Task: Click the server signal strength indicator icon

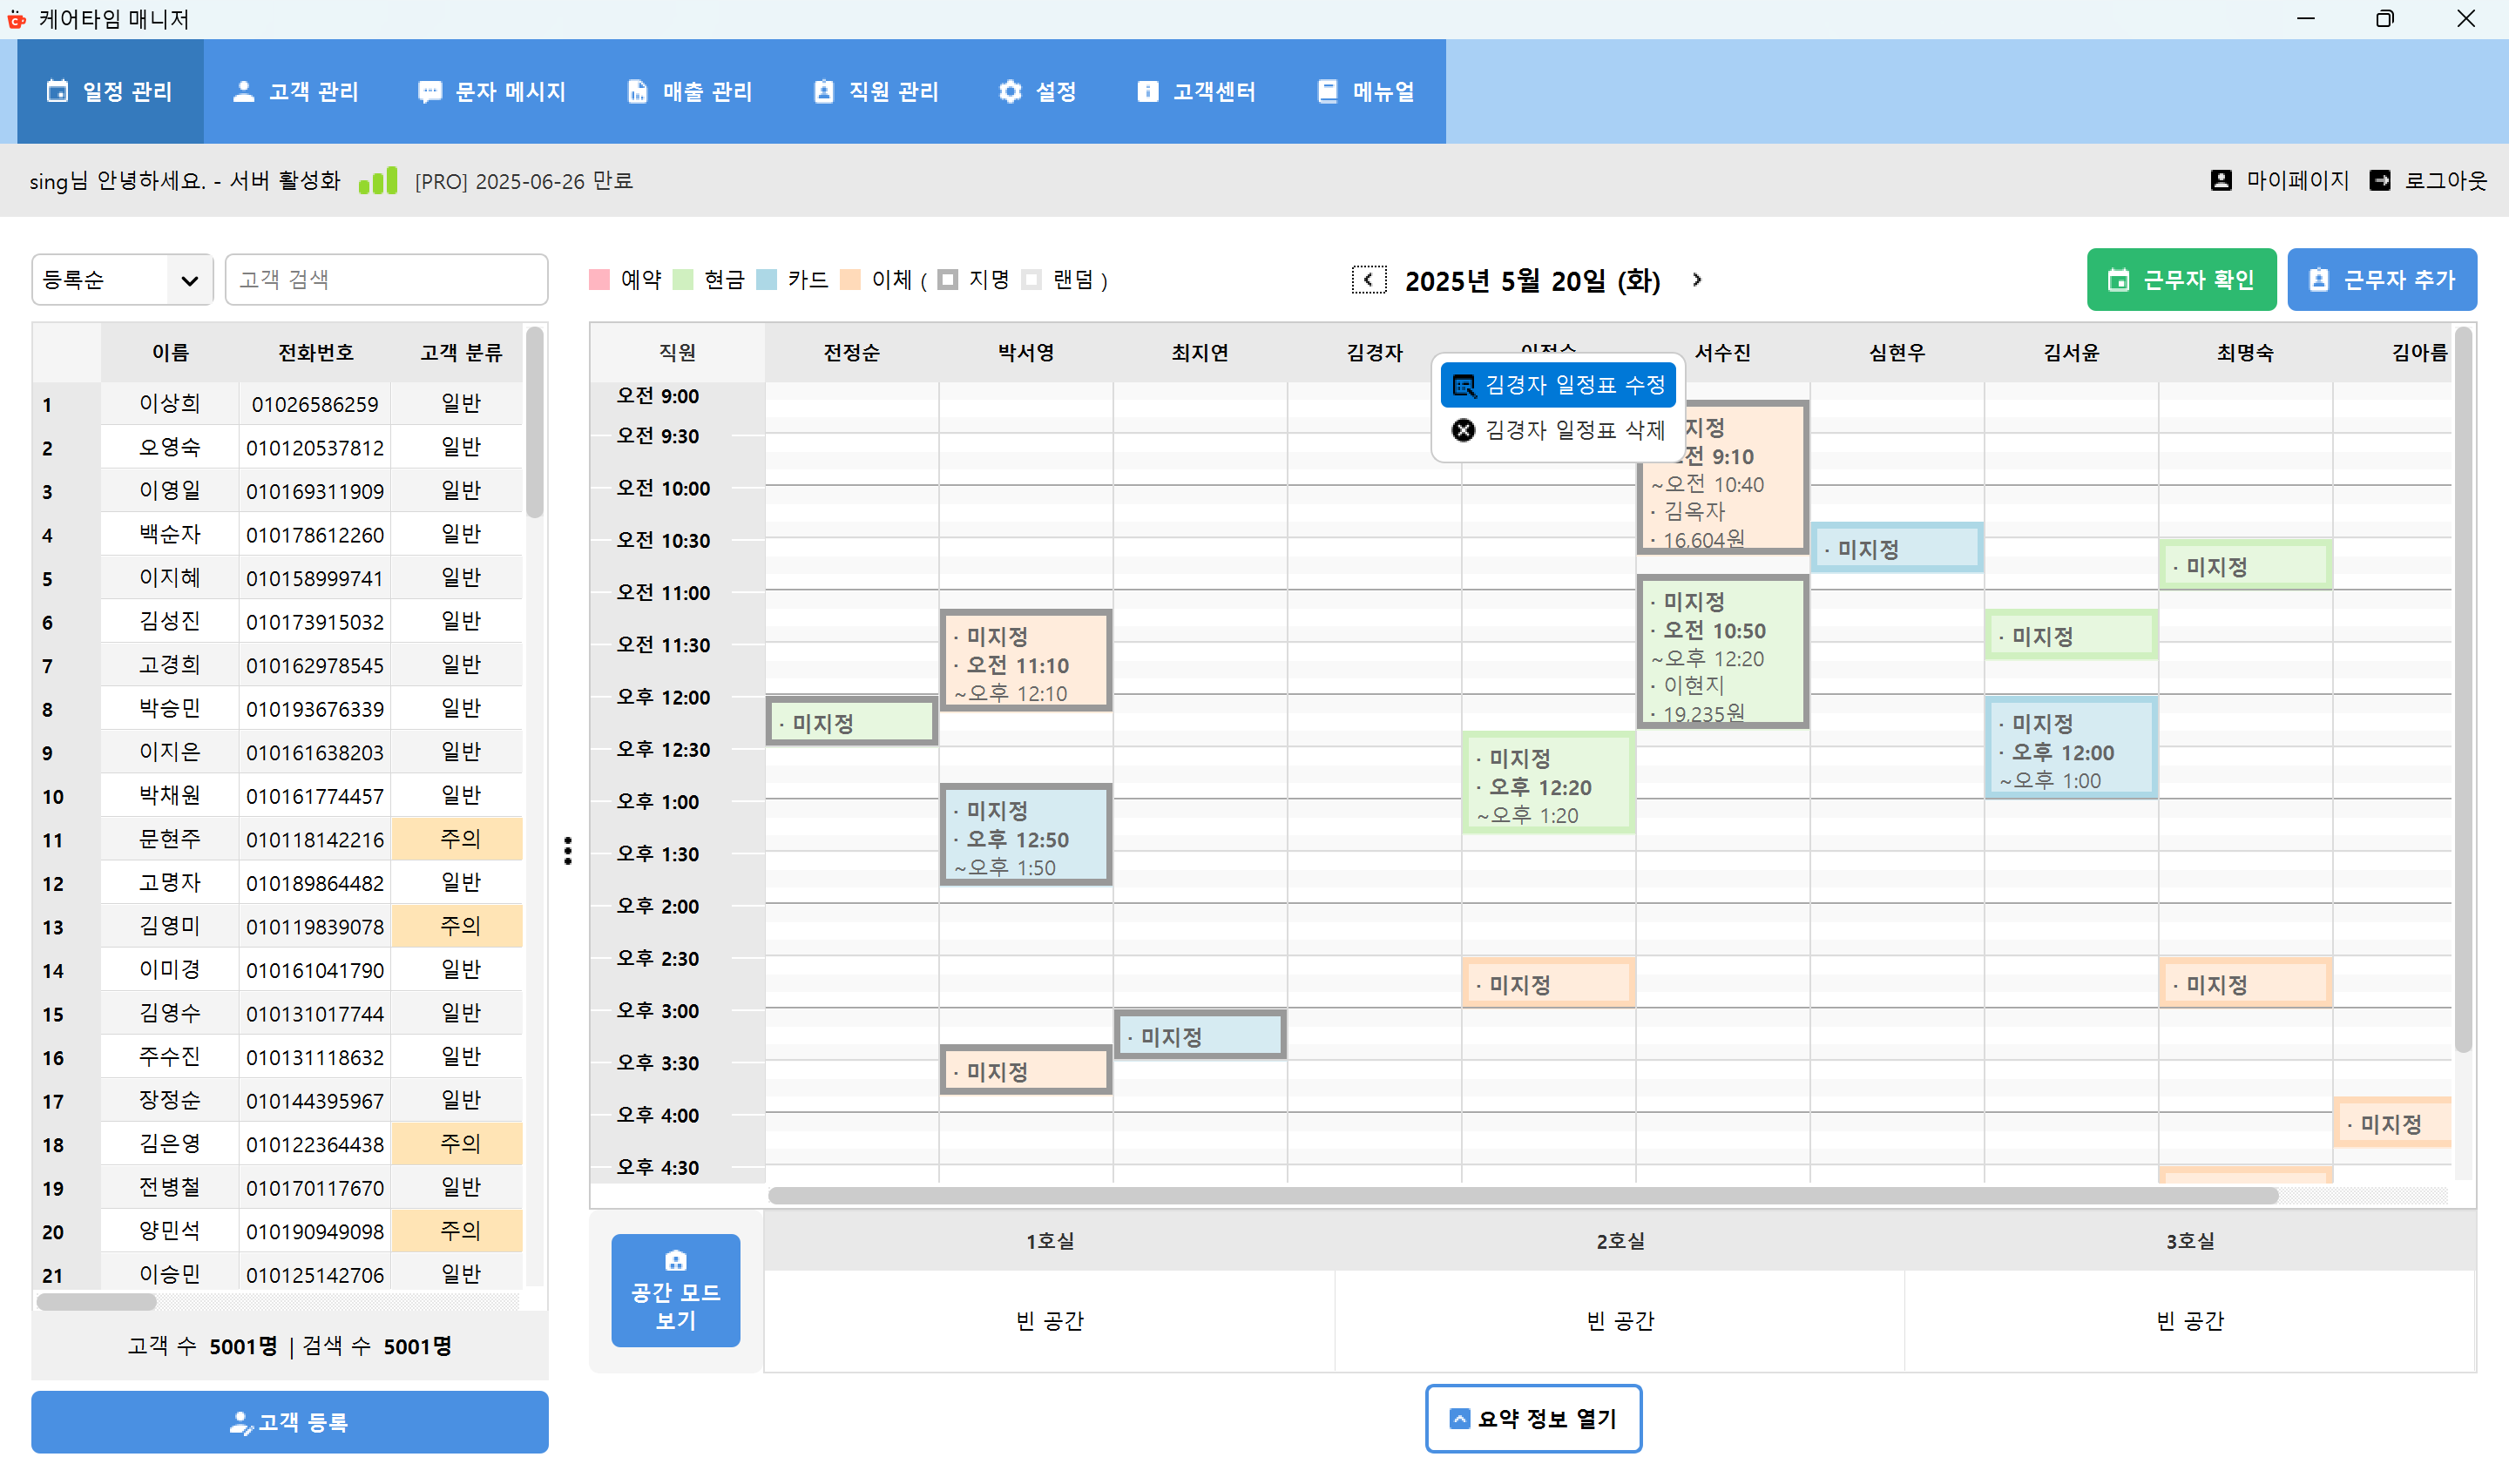Action: 378,180
